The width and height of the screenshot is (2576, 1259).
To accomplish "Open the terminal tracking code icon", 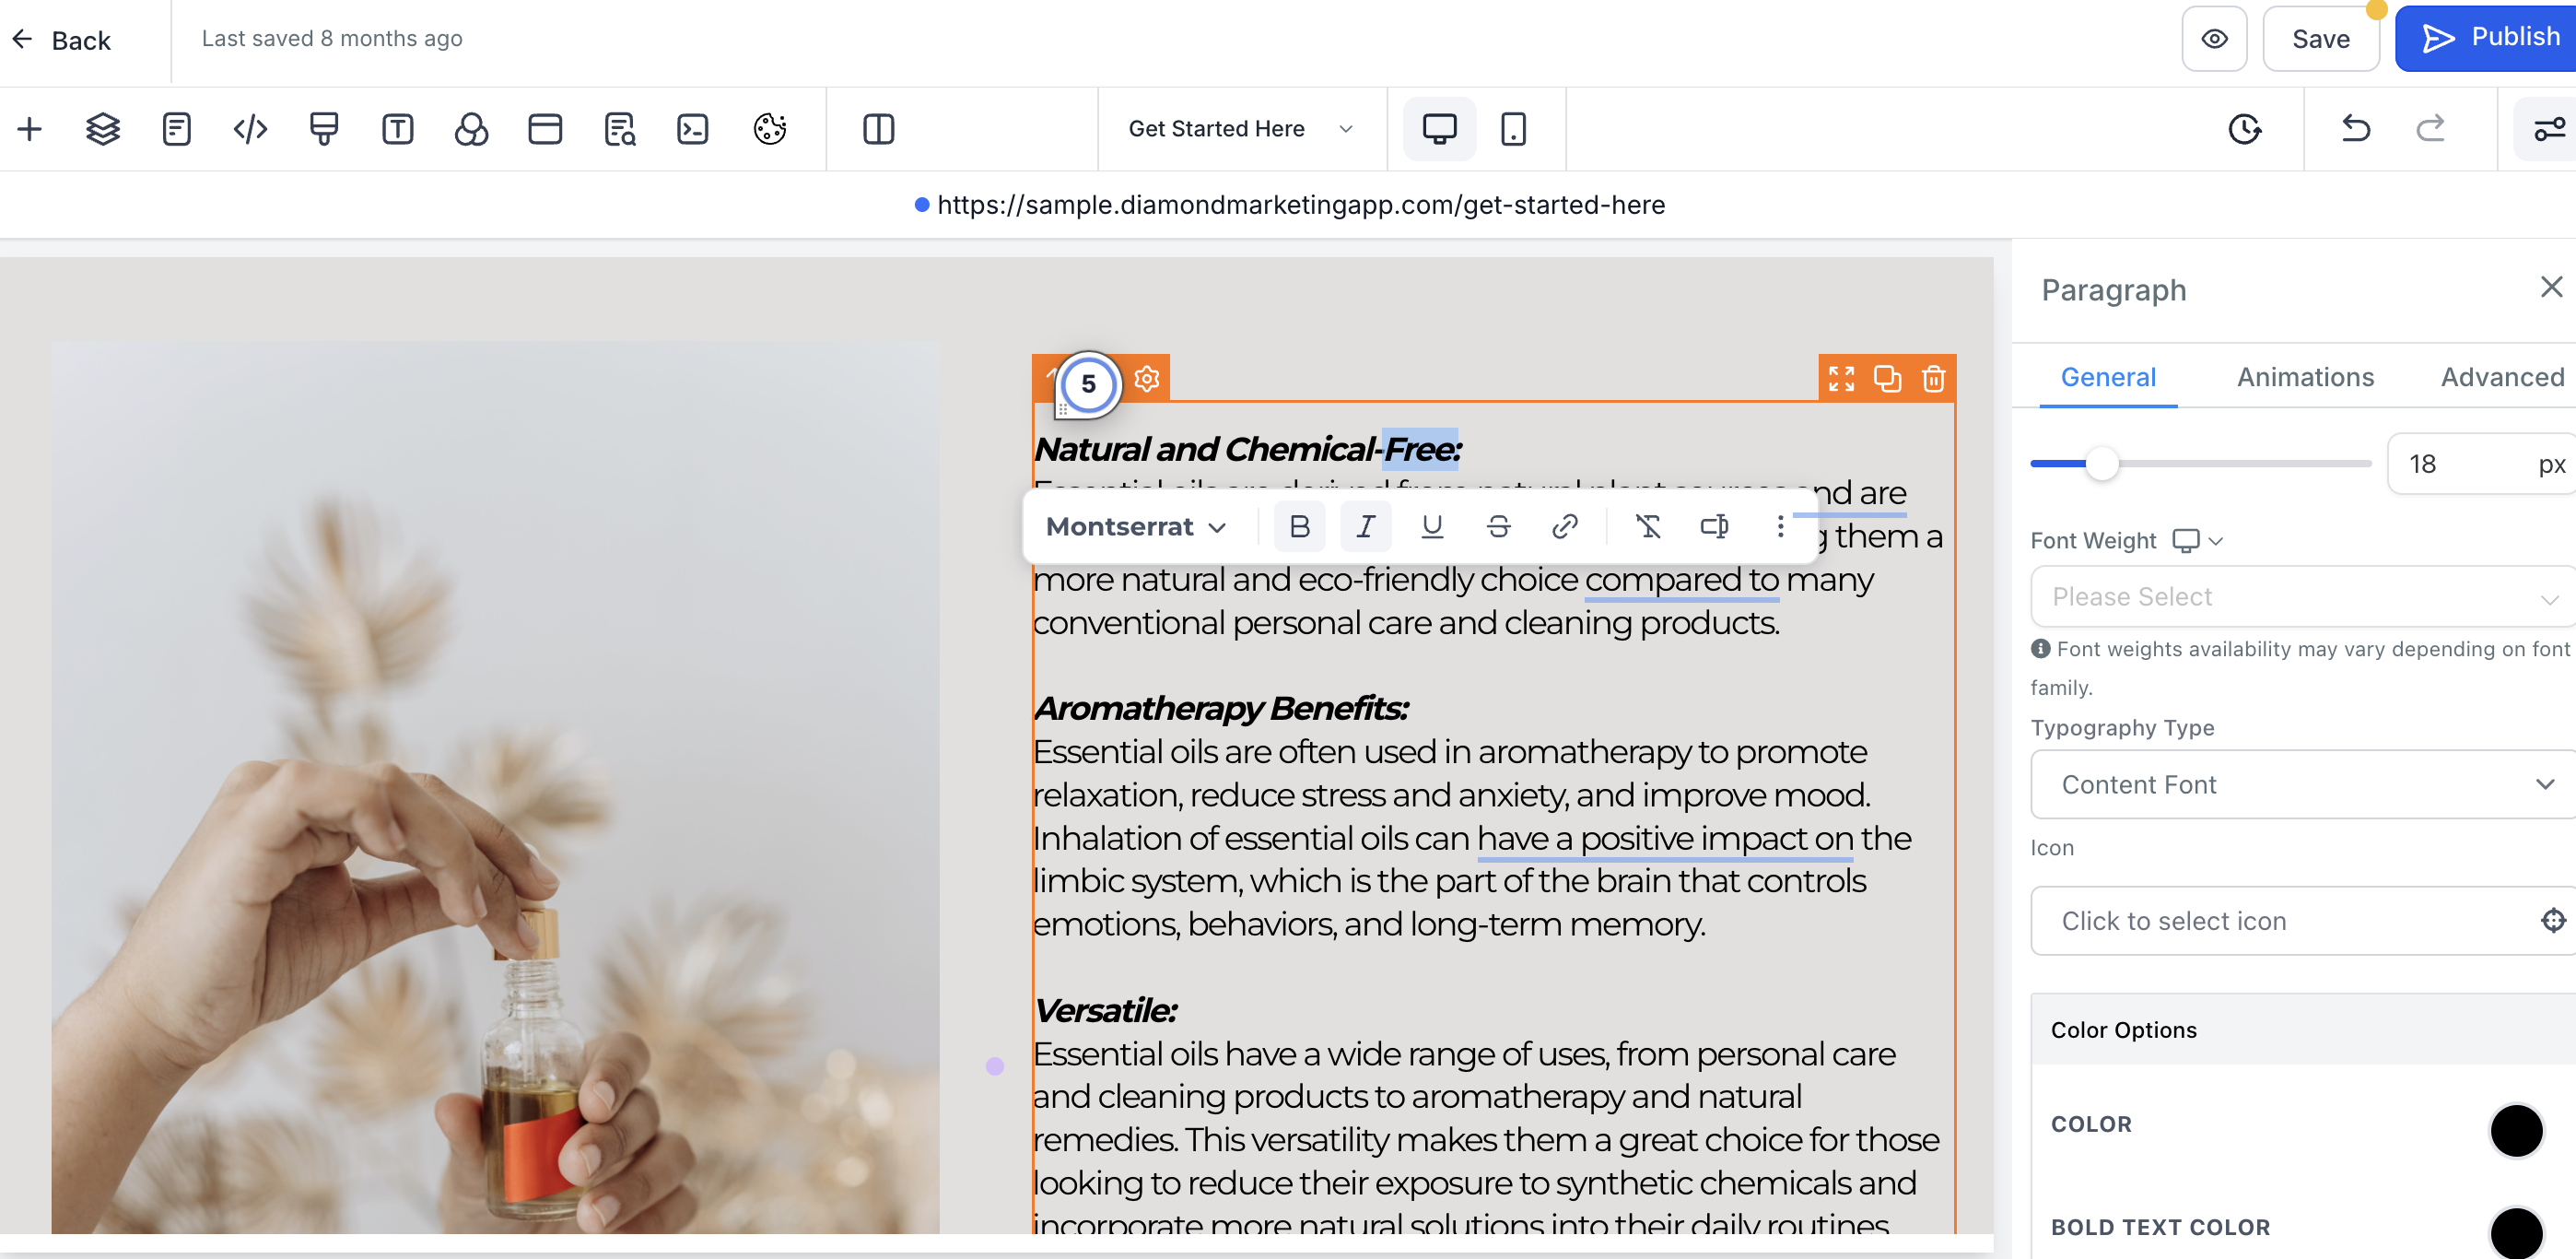I will coord(693,129).
